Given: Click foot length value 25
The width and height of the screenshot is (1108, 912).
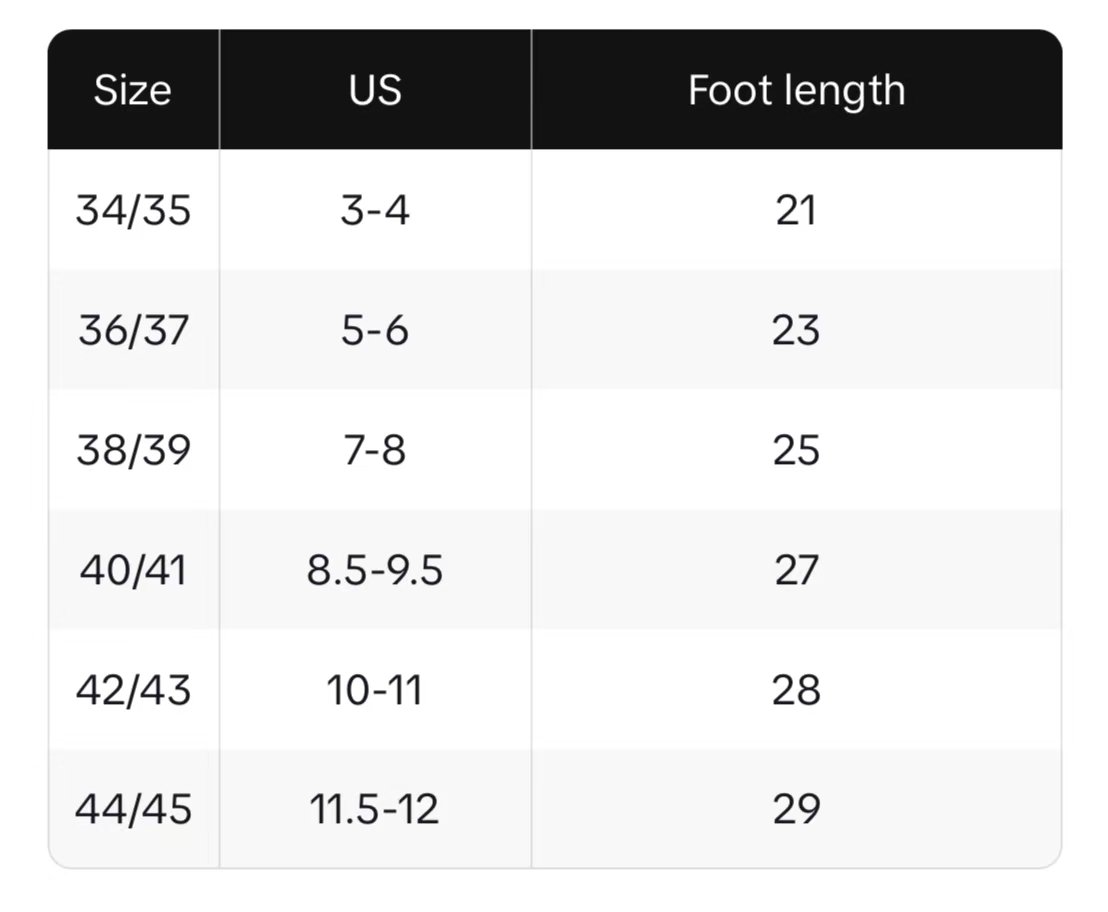Looking at the screenshot, I should point(796,451).
